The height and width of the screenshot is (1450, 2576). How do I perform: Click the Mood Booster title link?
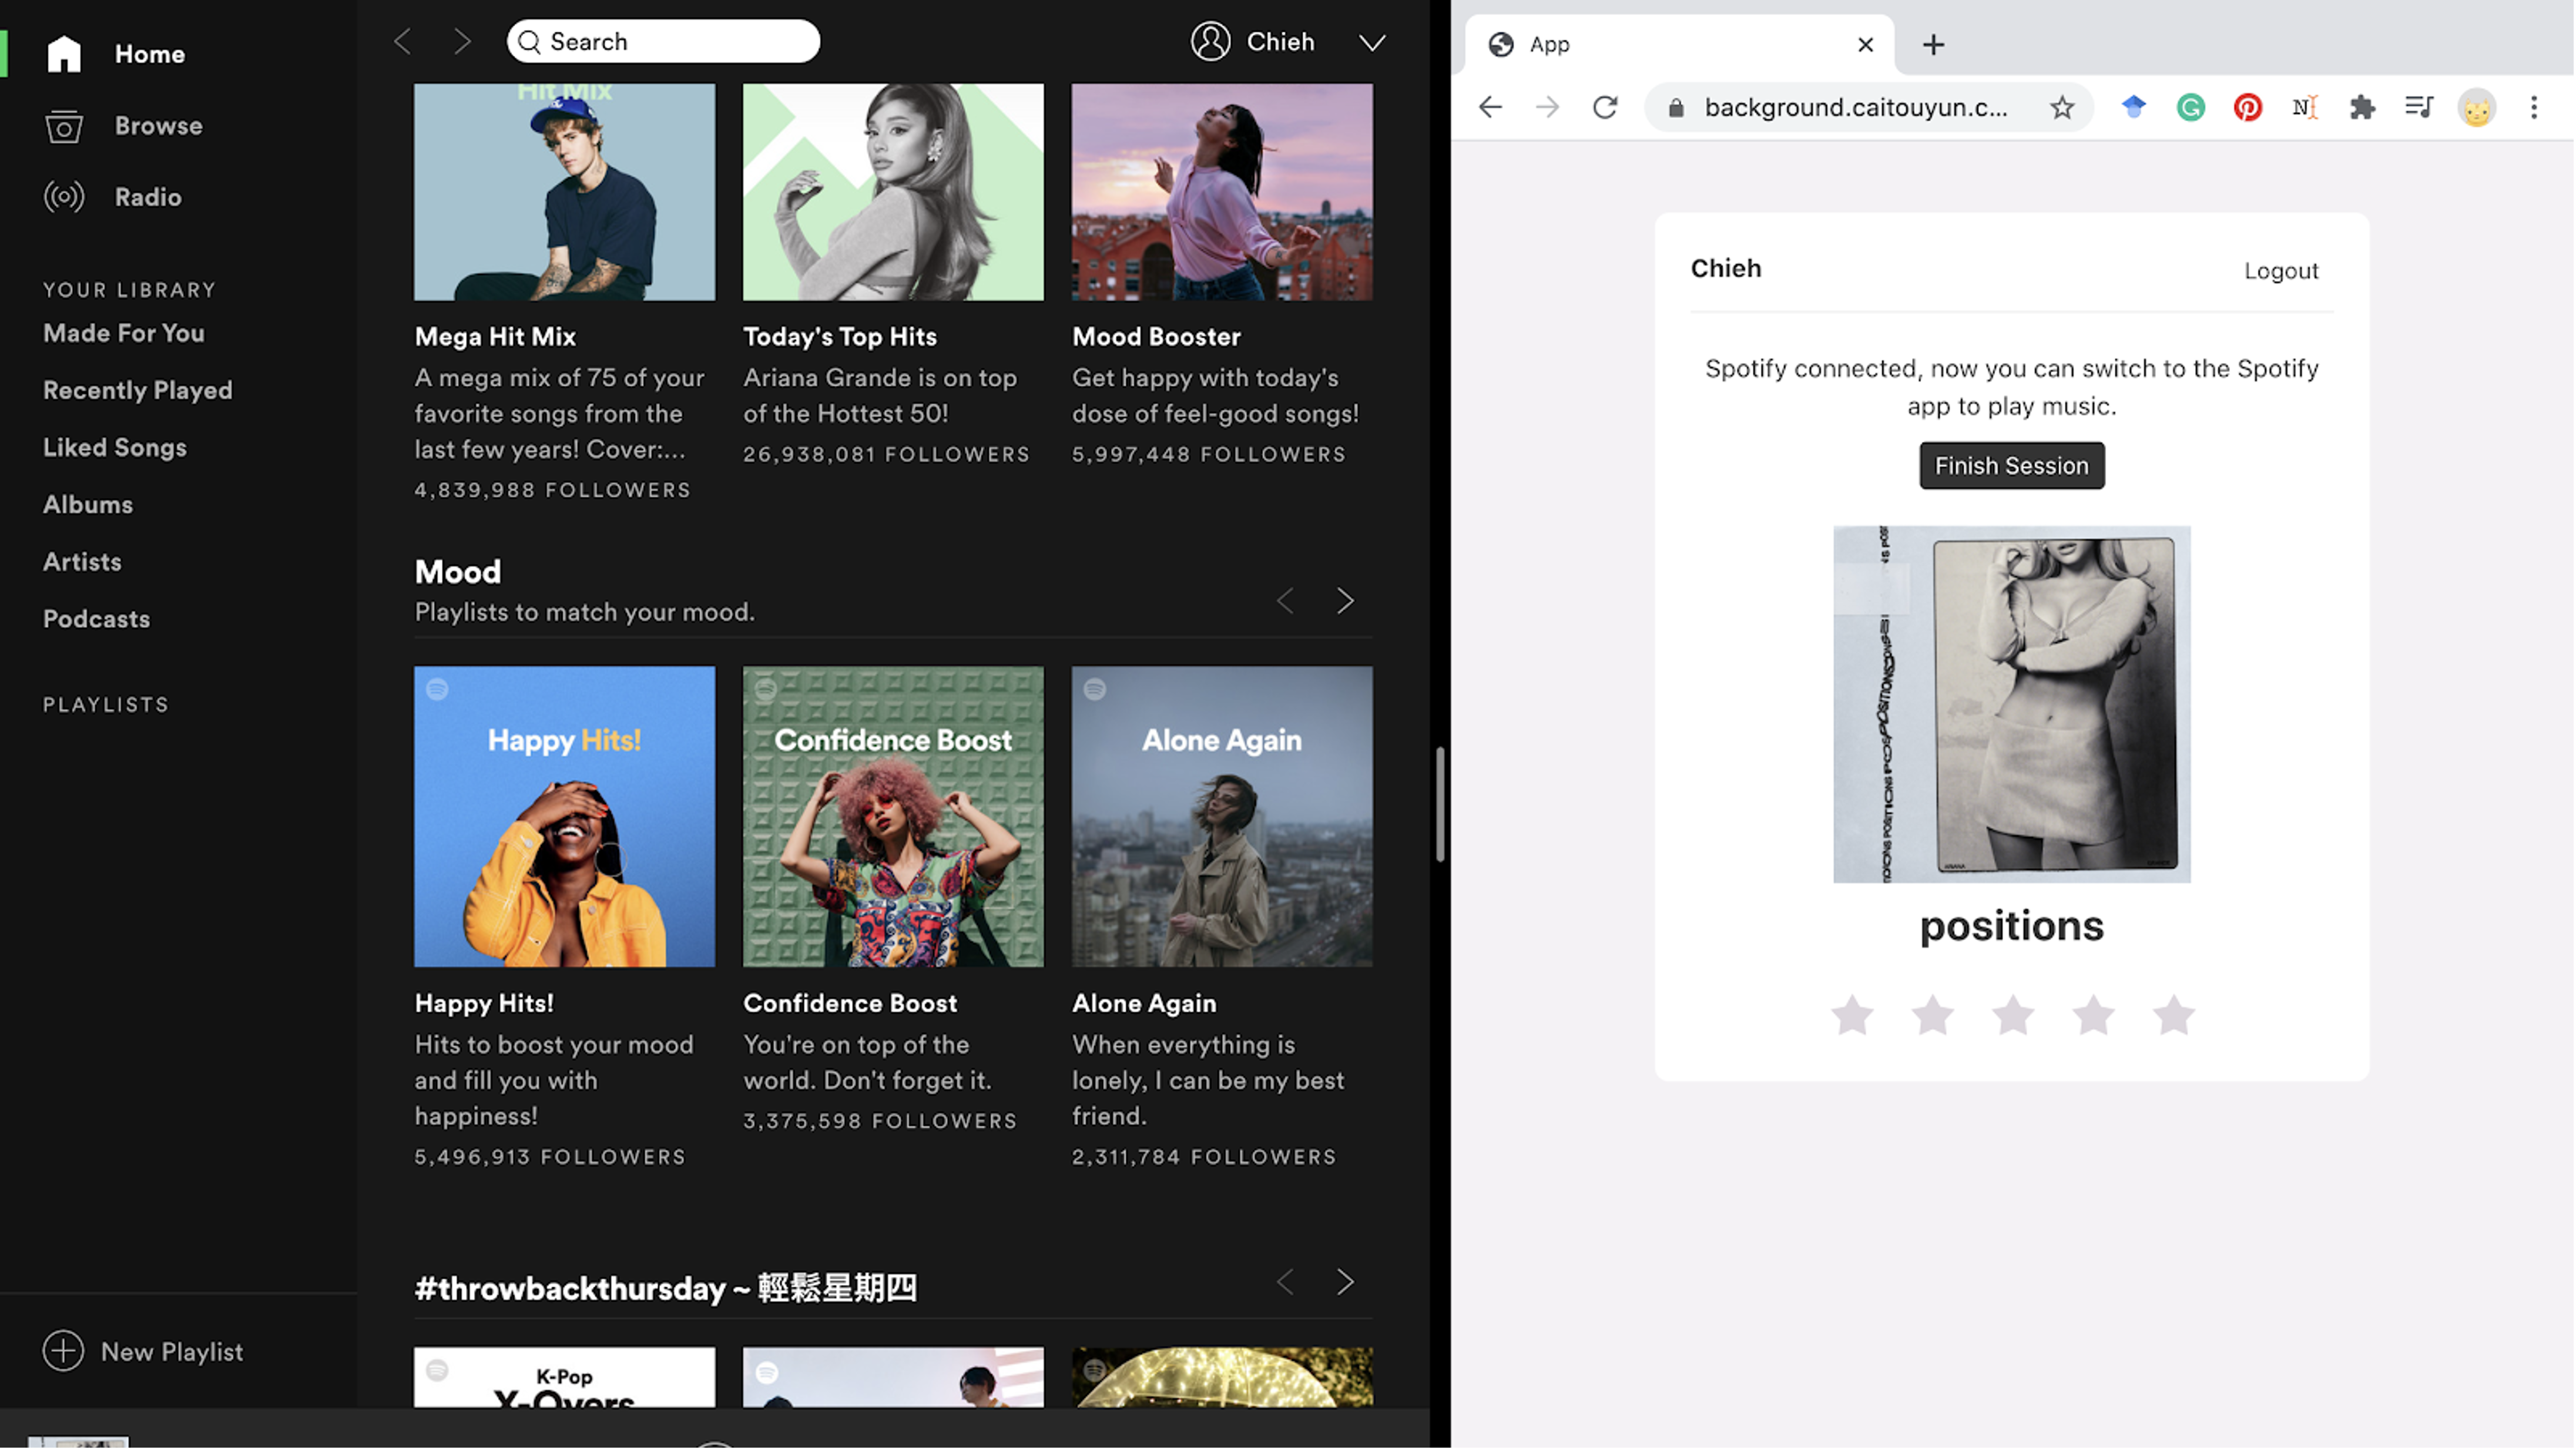1156,337
